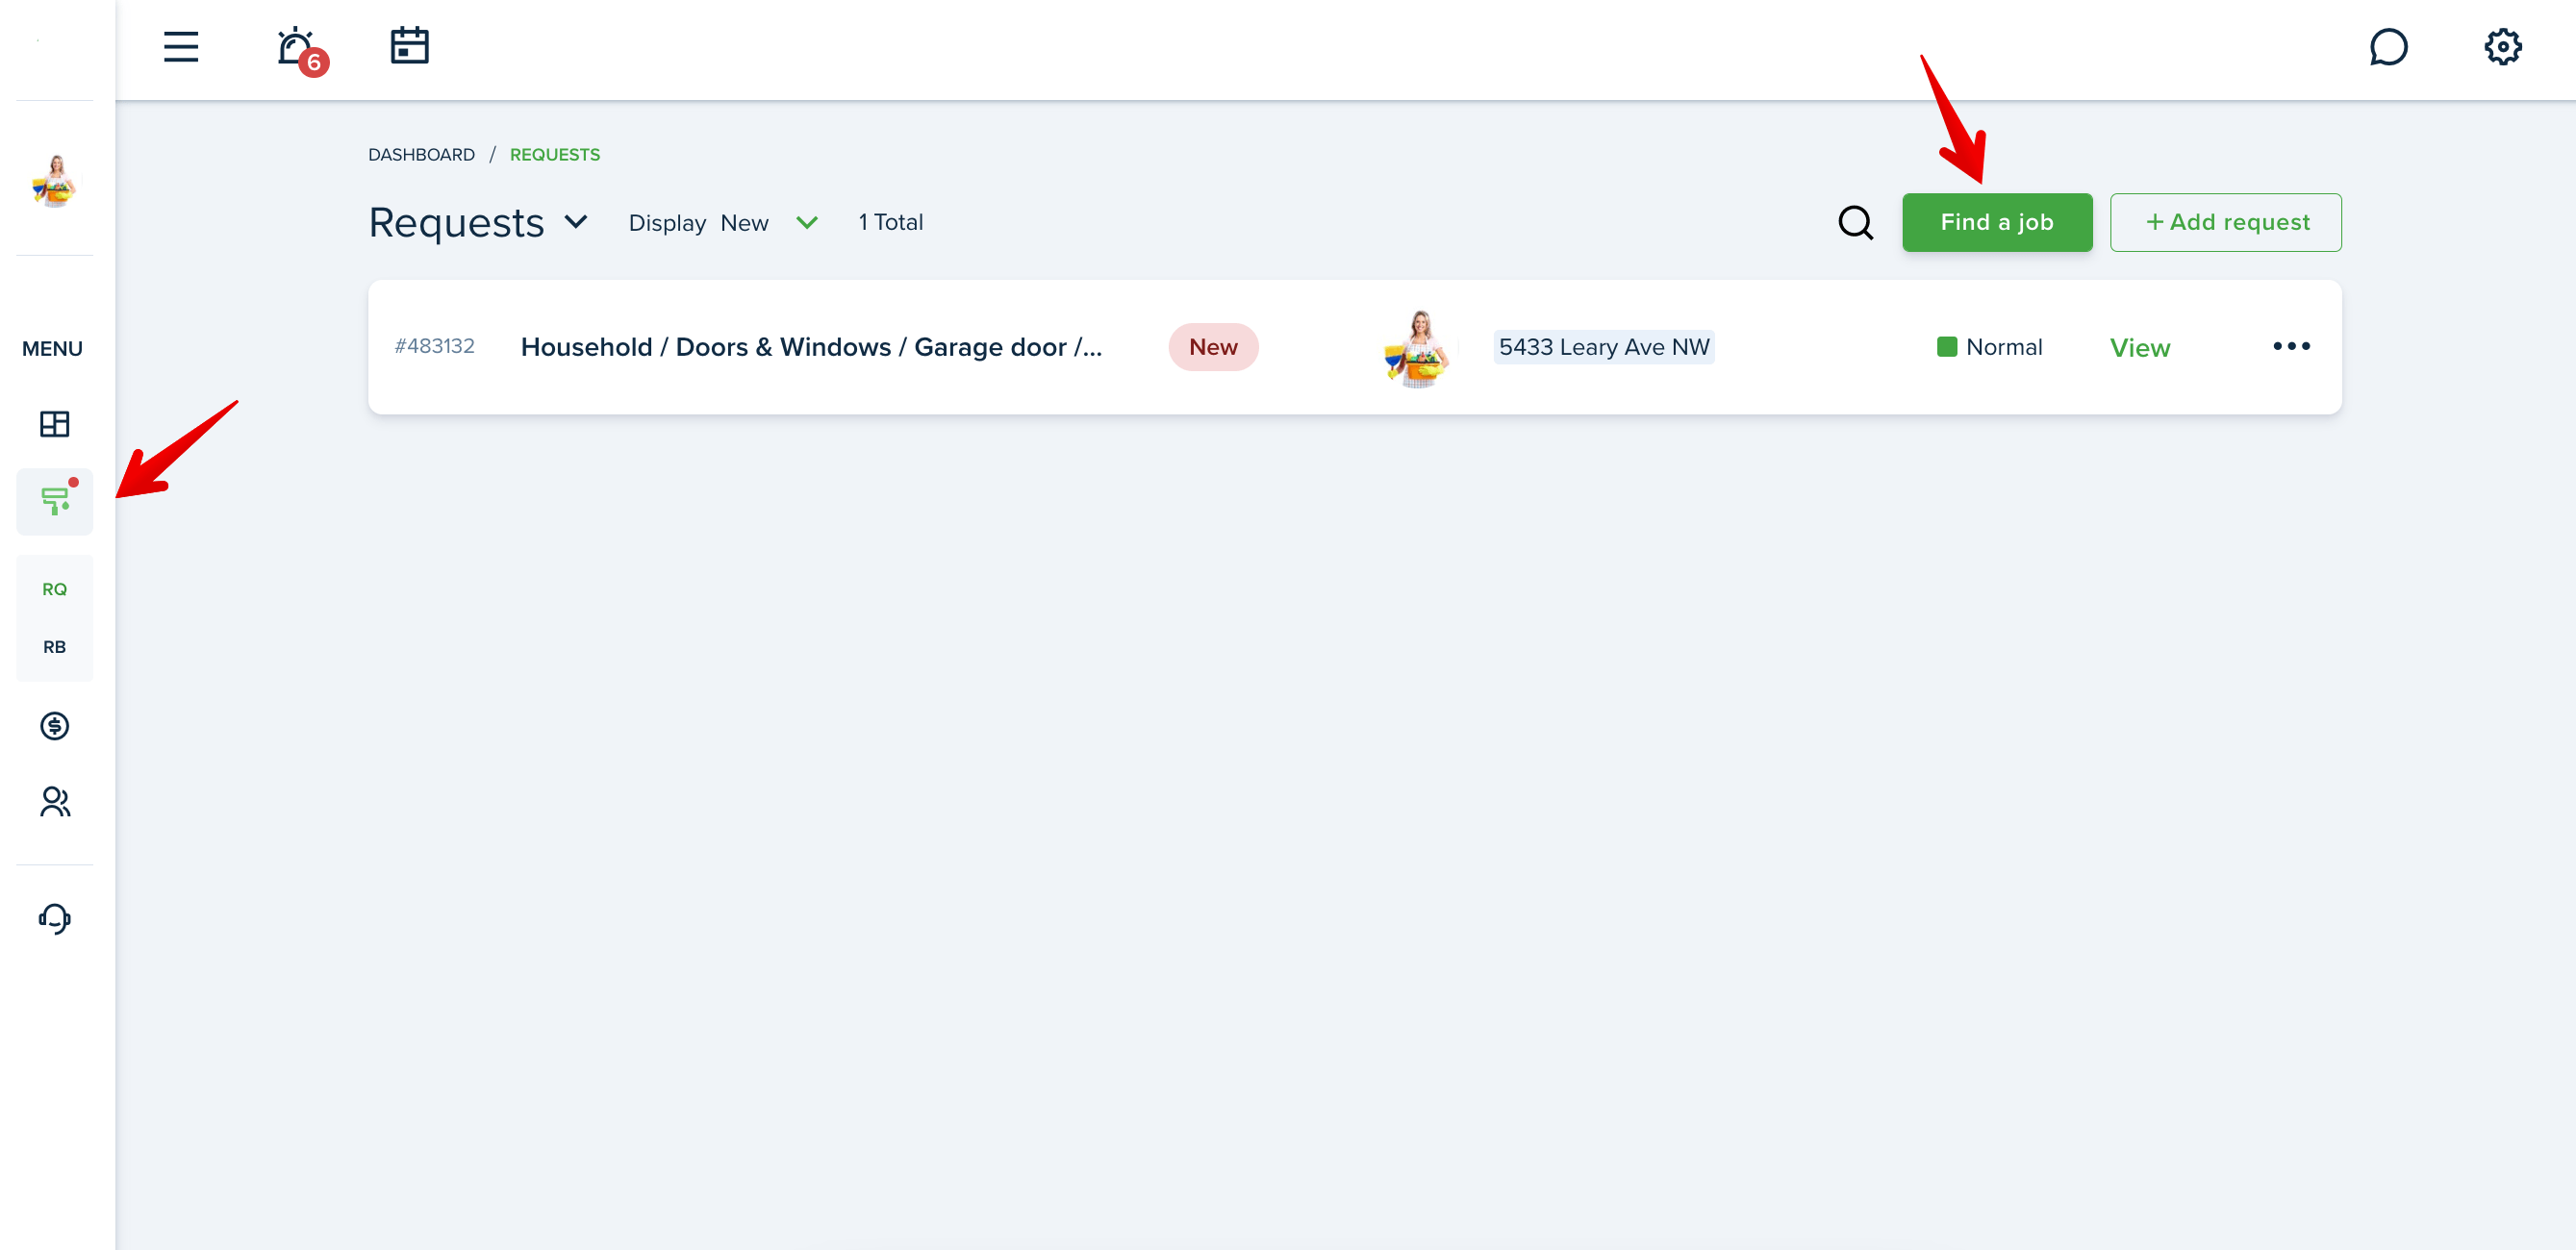Click the search magnifier icon
This screenshot has width=2576, height=1250.
click(x=1856, y=222)
